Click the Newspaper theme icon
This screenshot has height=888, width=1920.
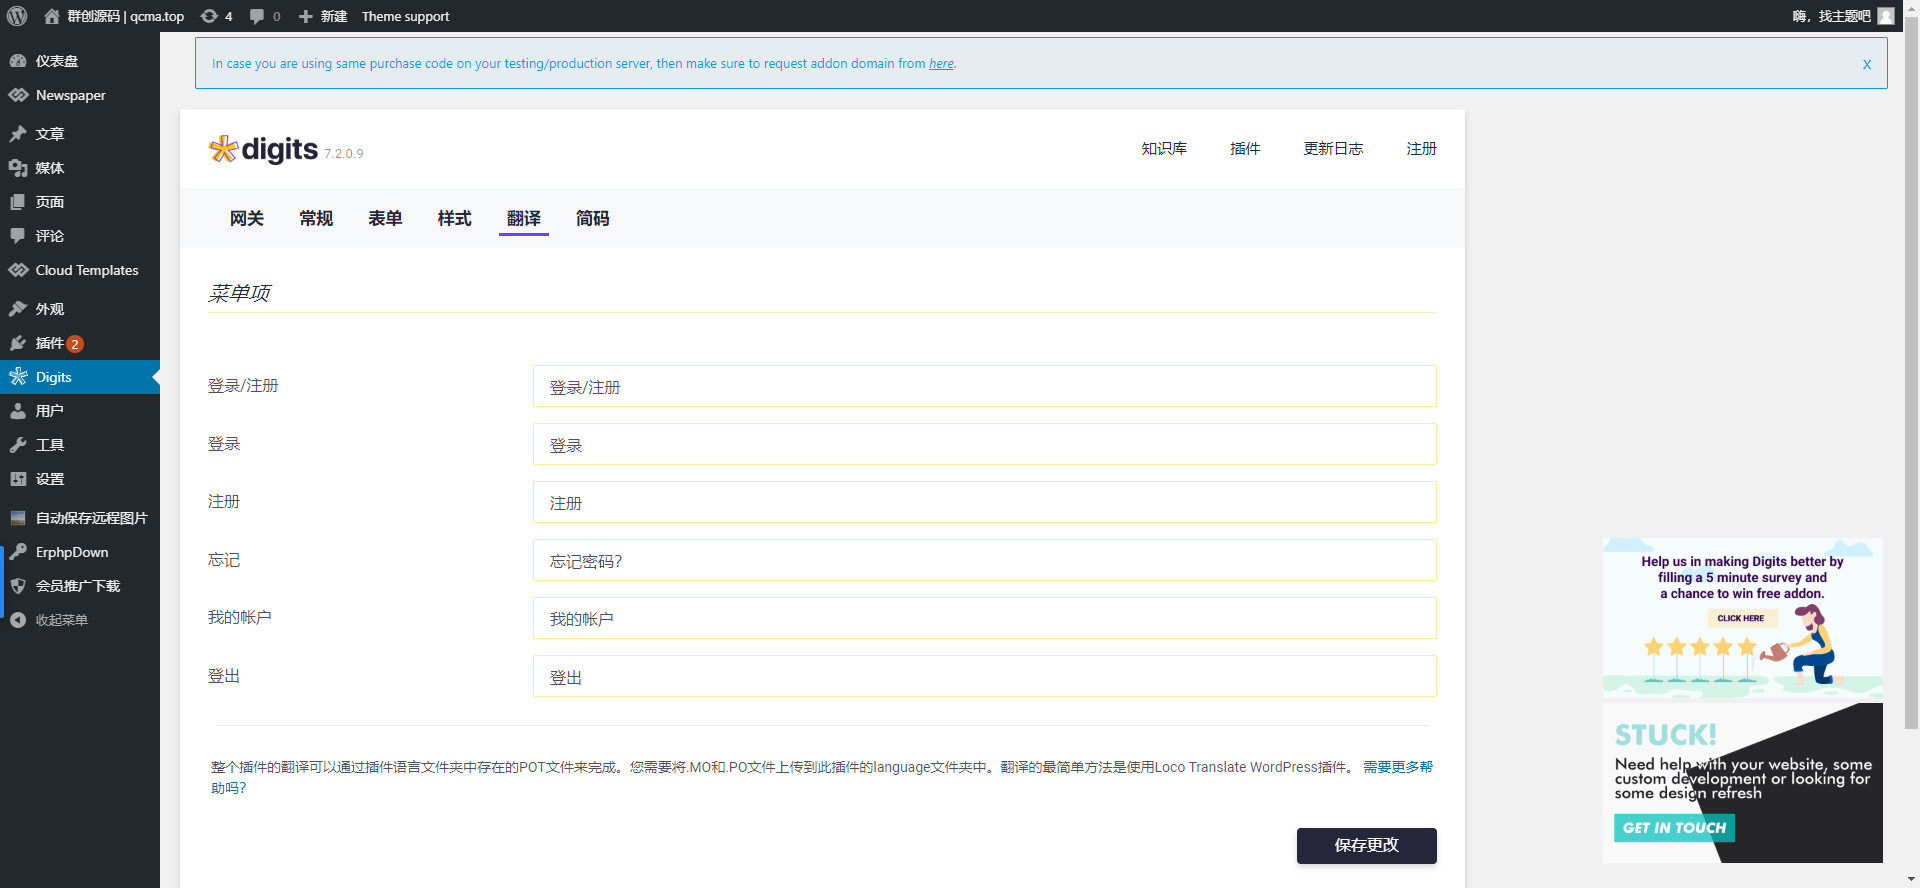click(x=18, y=95)
